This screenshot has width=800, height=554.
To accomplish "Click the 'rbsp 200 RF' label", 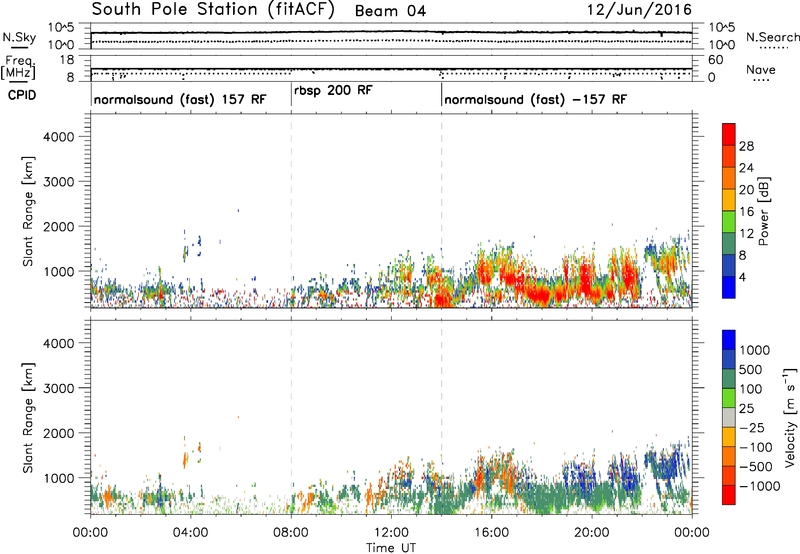I will (334, 91).
